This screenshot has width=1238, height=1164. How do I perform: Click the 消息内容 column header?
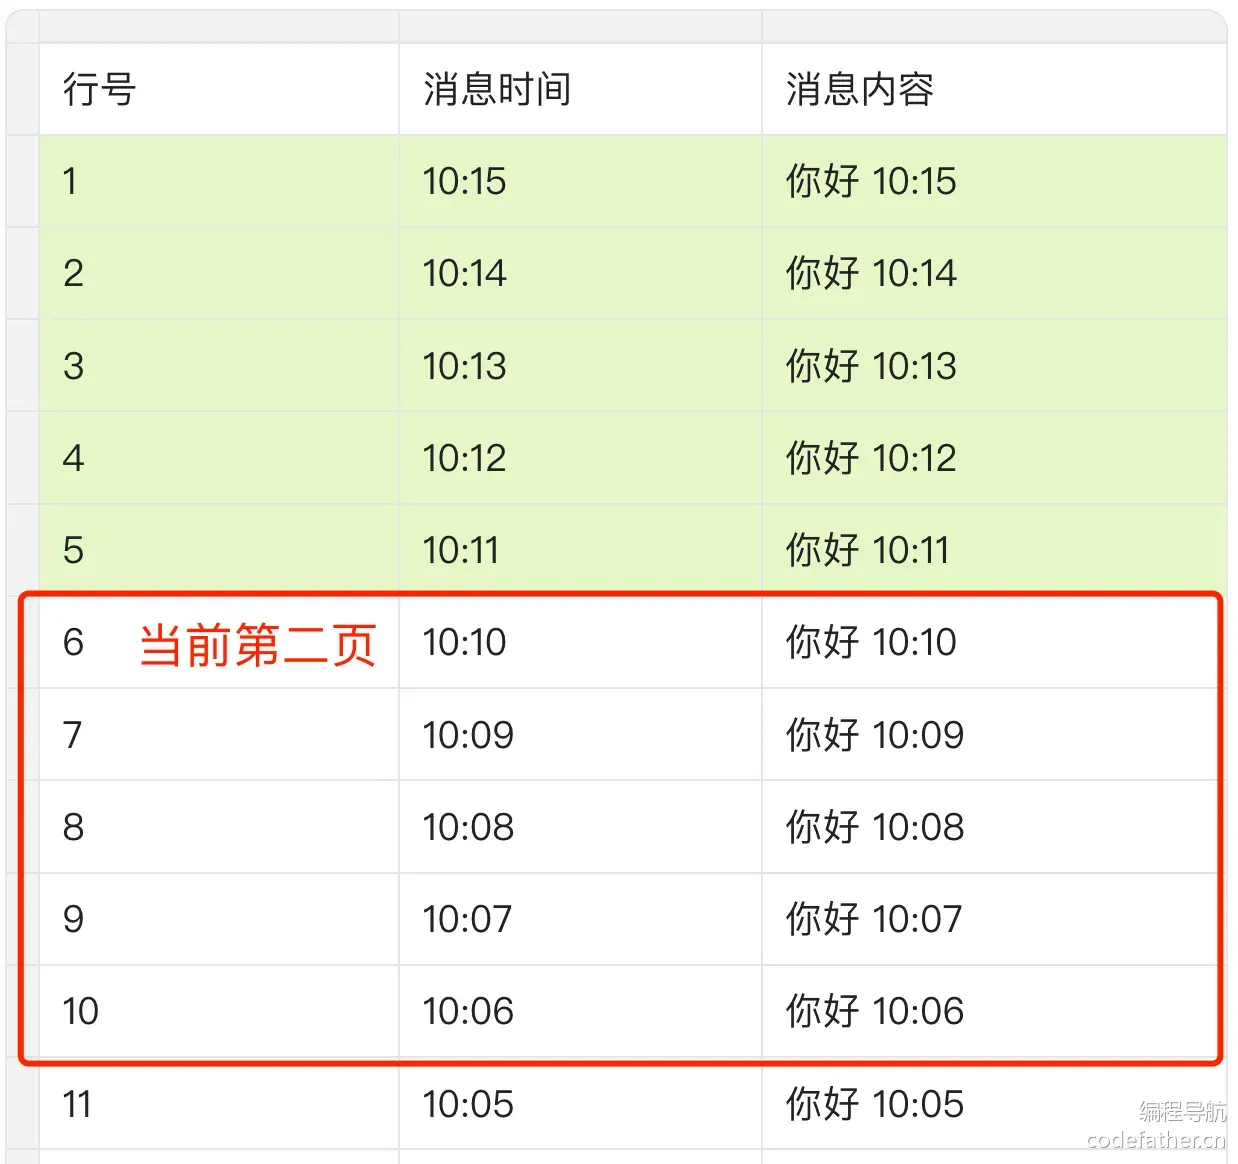(x=994, y=89)
